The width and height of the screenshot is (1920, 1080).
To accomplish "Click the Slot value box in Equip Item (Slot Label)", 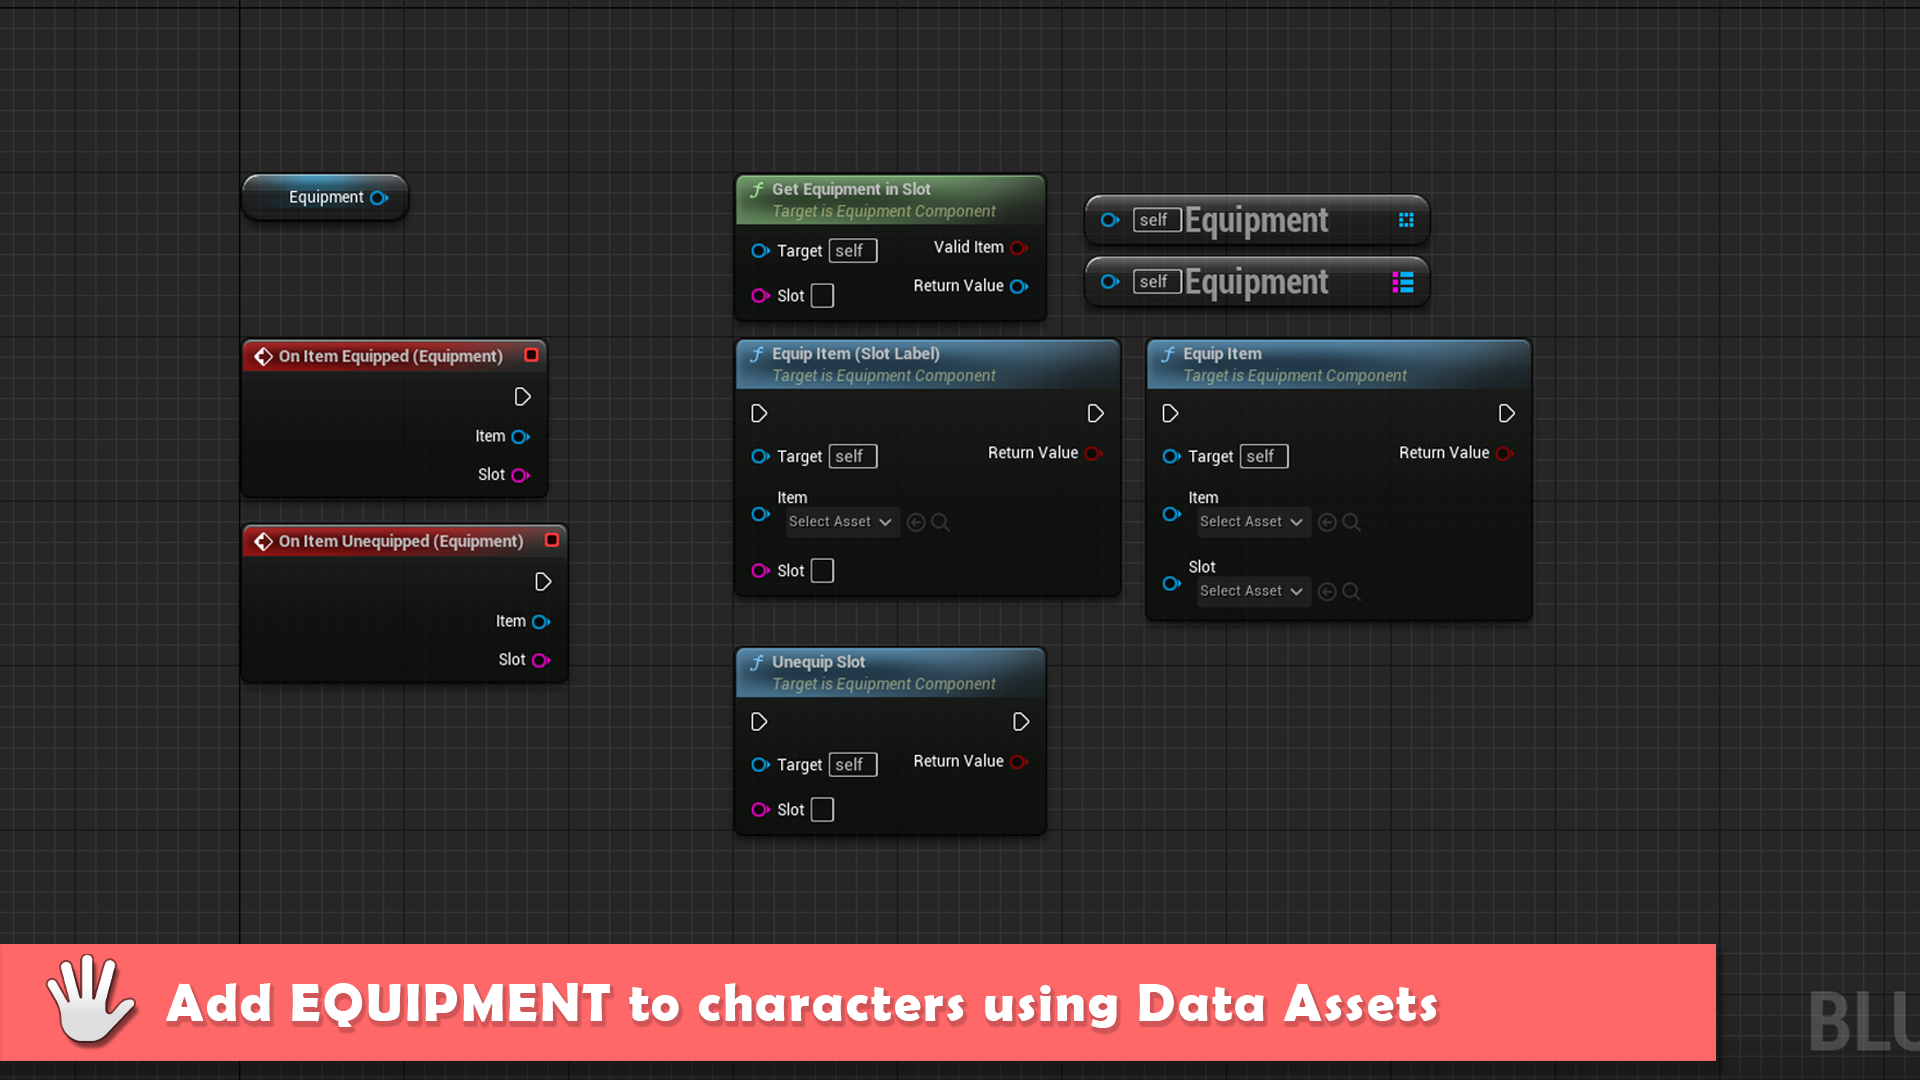I will (x=822, y=571).
